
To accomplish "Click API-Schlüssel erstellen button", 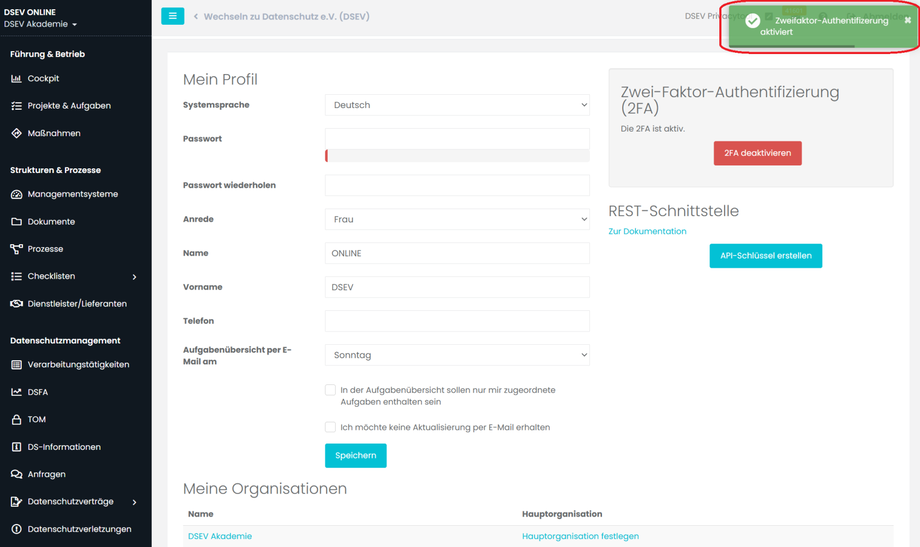I will [x=766, y=256].
